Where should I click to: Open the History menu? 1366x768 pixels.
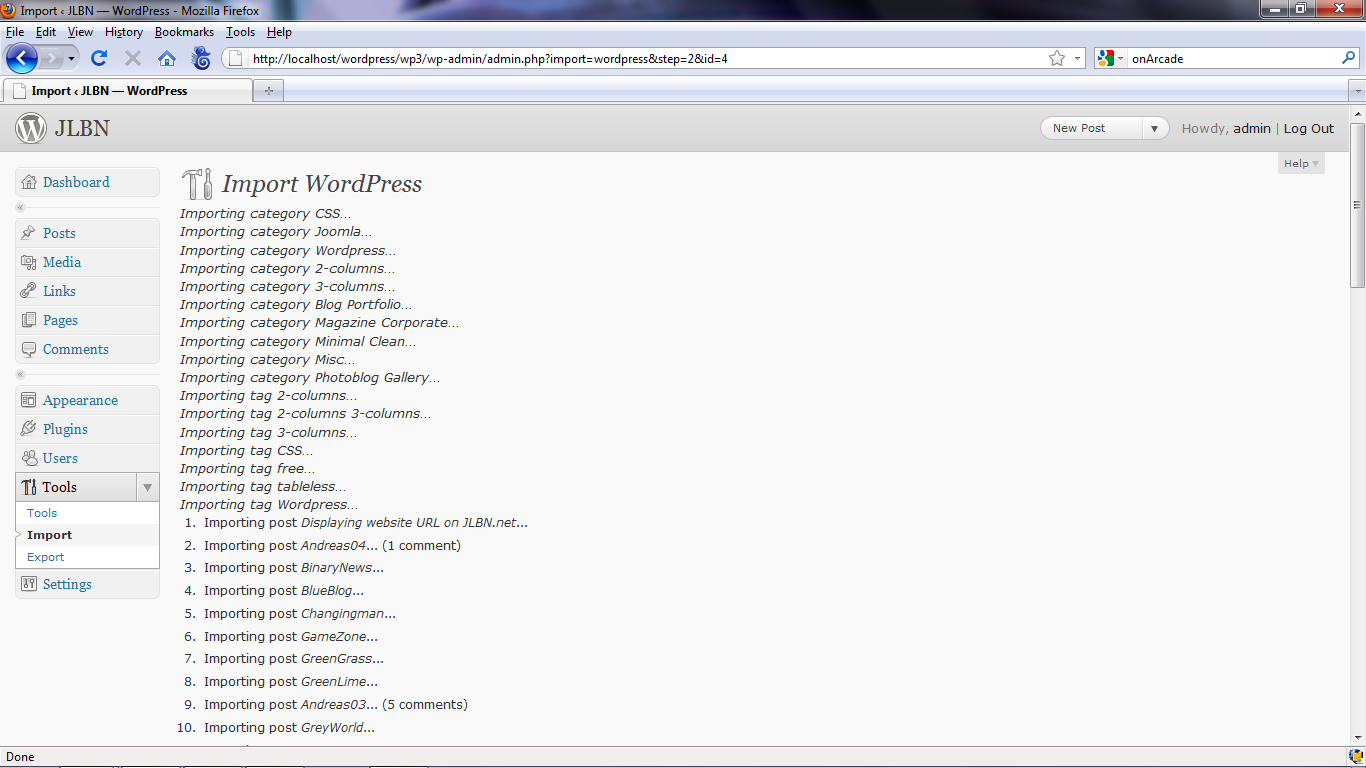pyautogui.click(x=123, y=32)
